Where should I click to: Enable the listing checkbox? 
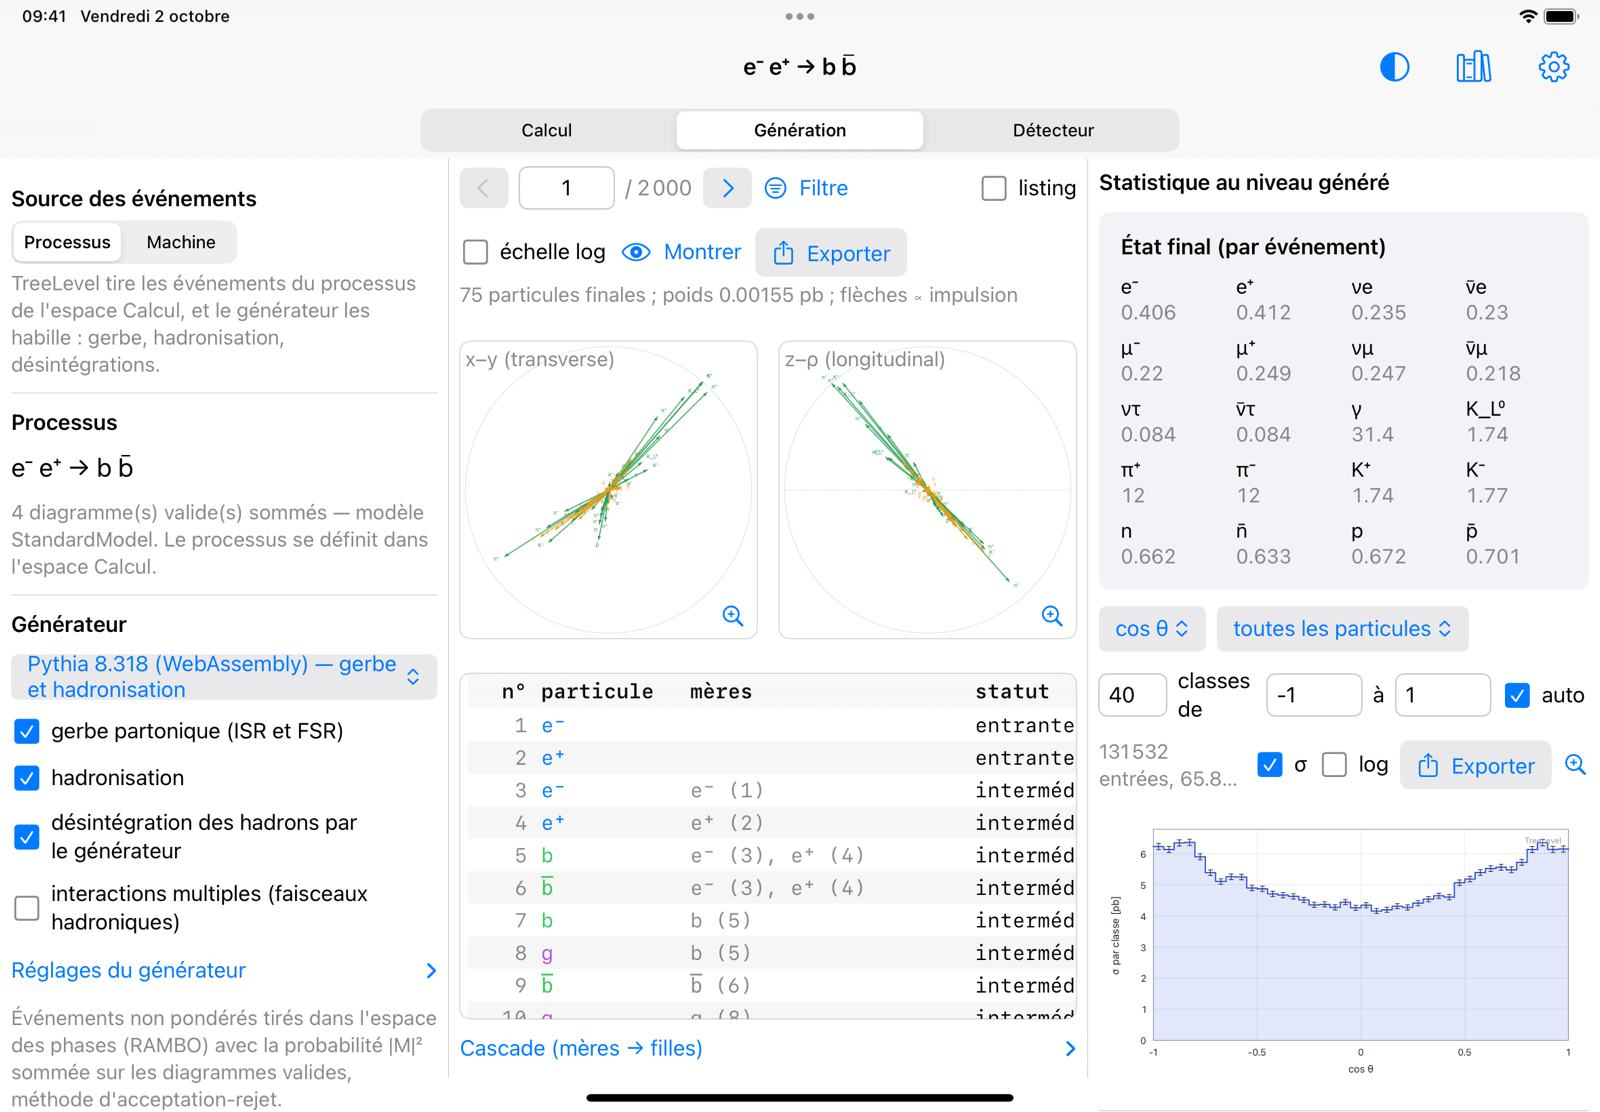coord(994,188)
